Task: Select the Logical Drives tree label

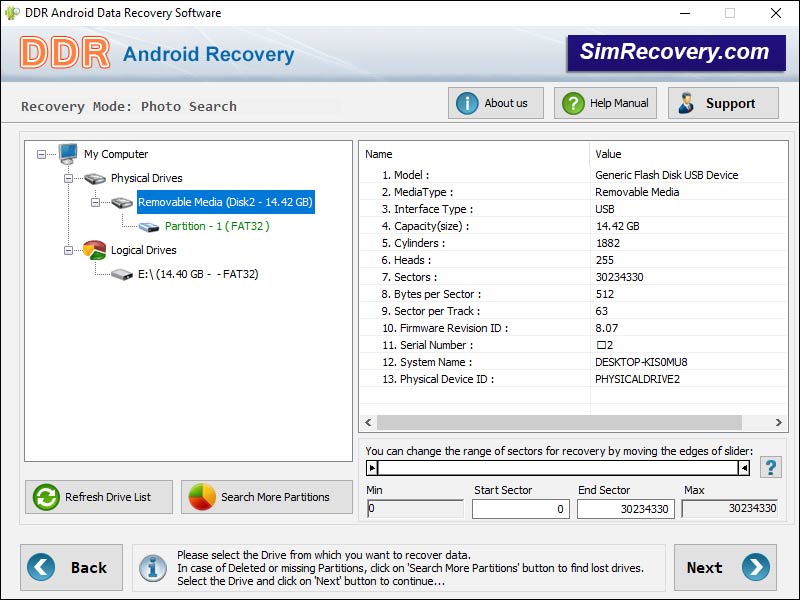Action: click(x=143, y=250)
